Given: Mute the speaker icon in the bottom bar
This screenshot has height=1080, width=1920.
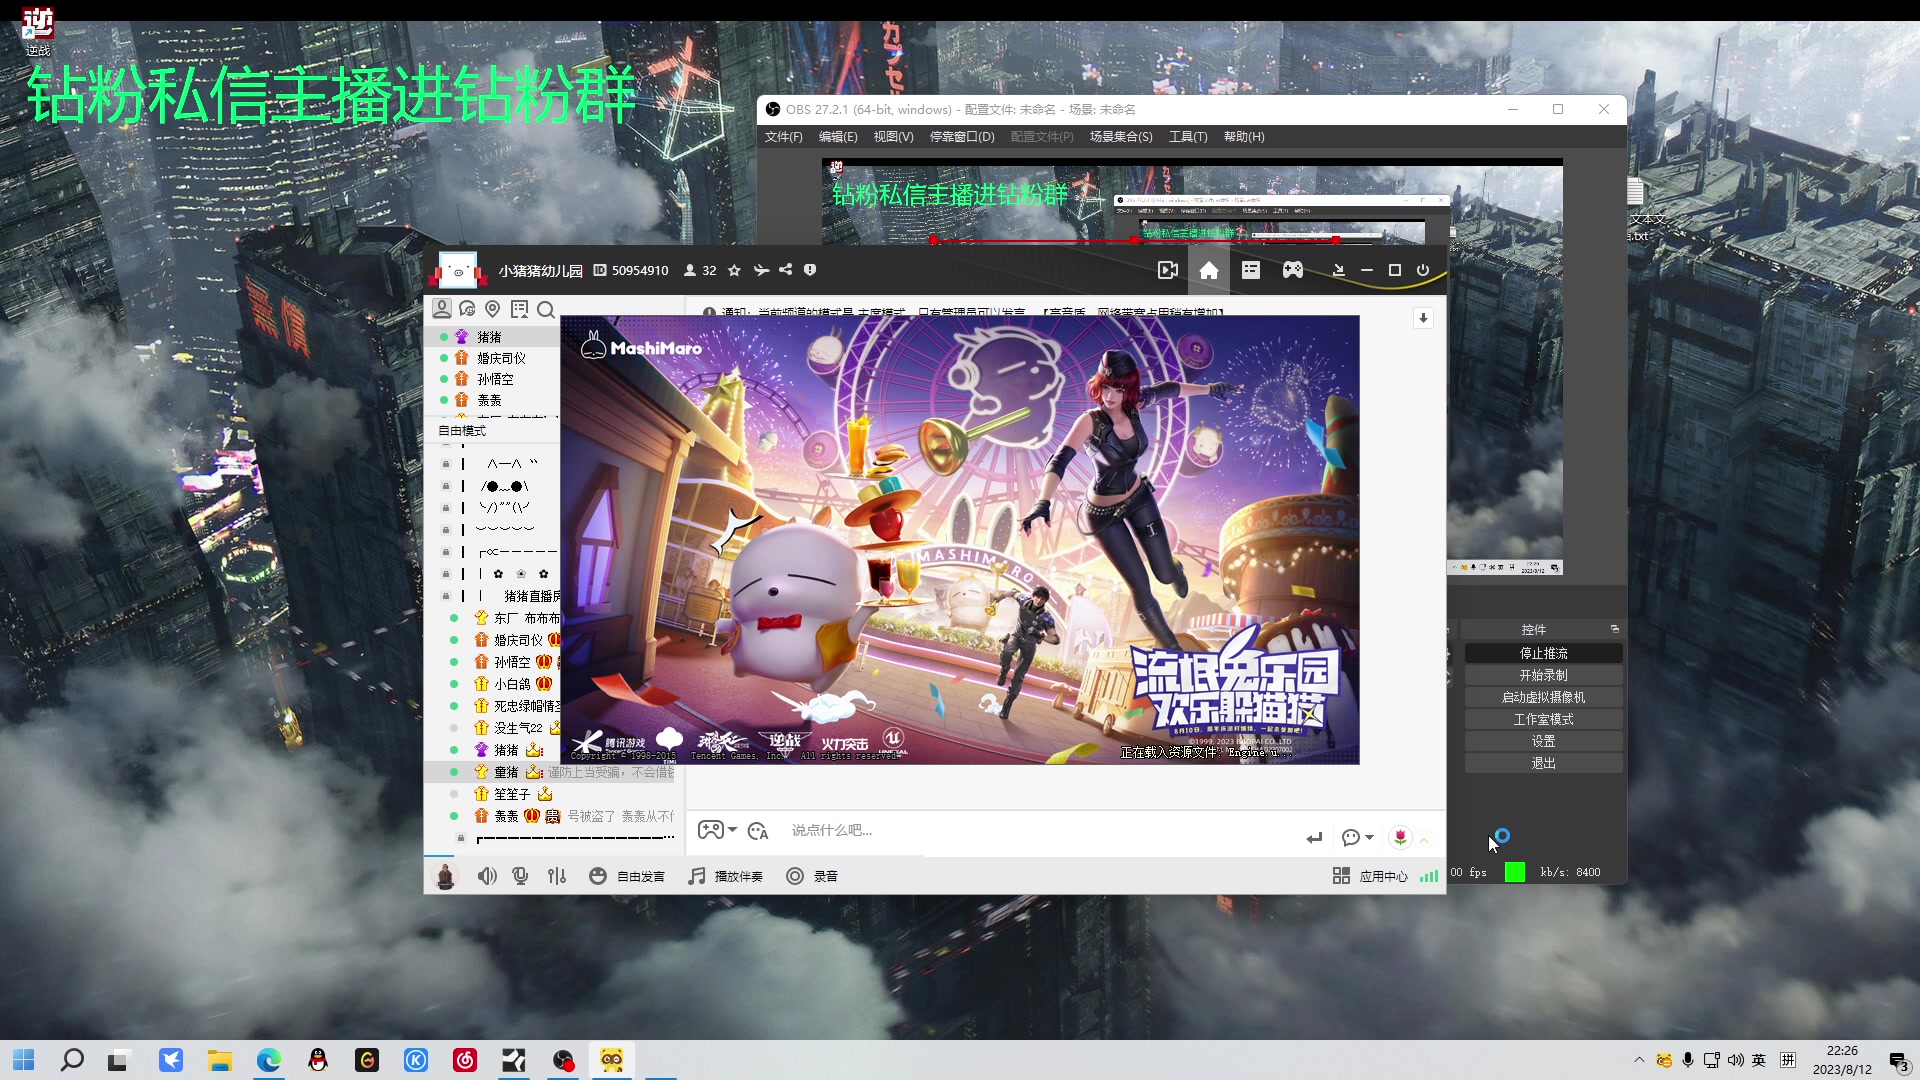Looking at the screenshot, I should point(487,875).
